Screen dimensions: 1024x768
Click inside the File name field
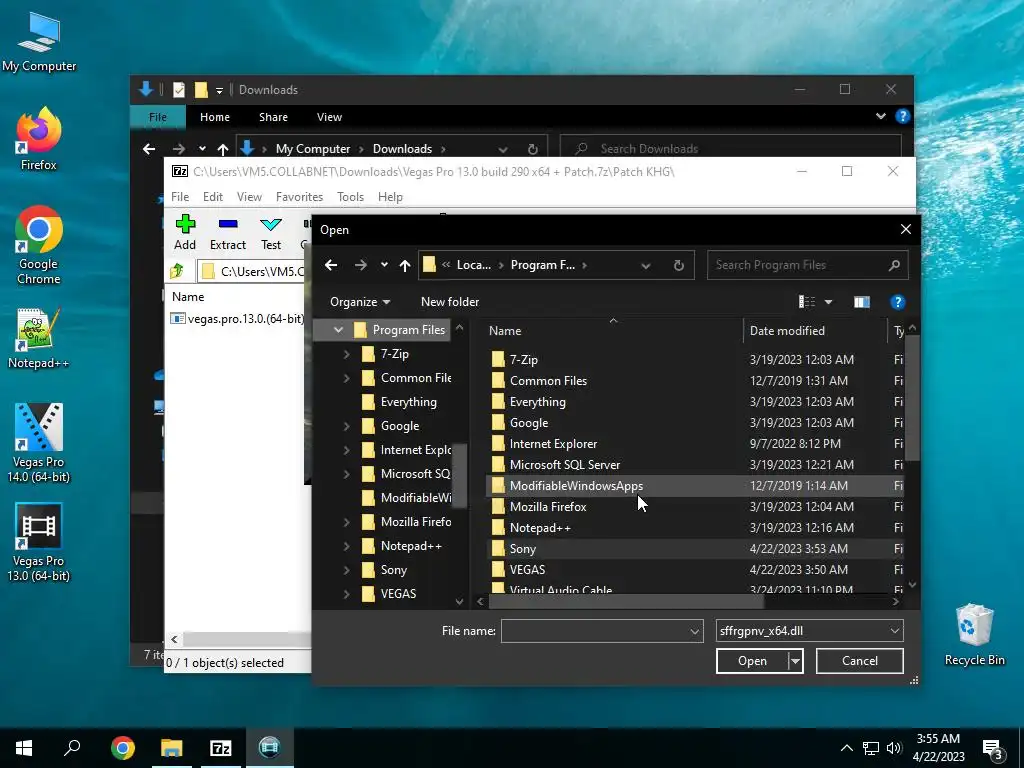[594, 632]
